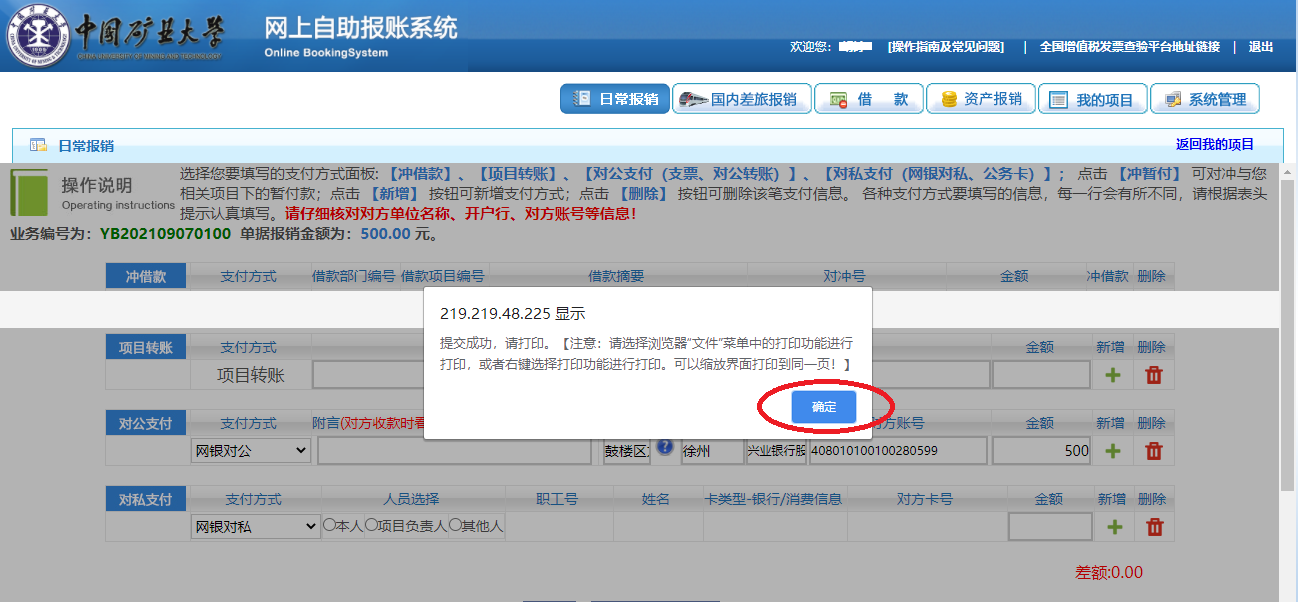
Task: Click red trash icon in 对公支付 row
Action: point(1153,451)
